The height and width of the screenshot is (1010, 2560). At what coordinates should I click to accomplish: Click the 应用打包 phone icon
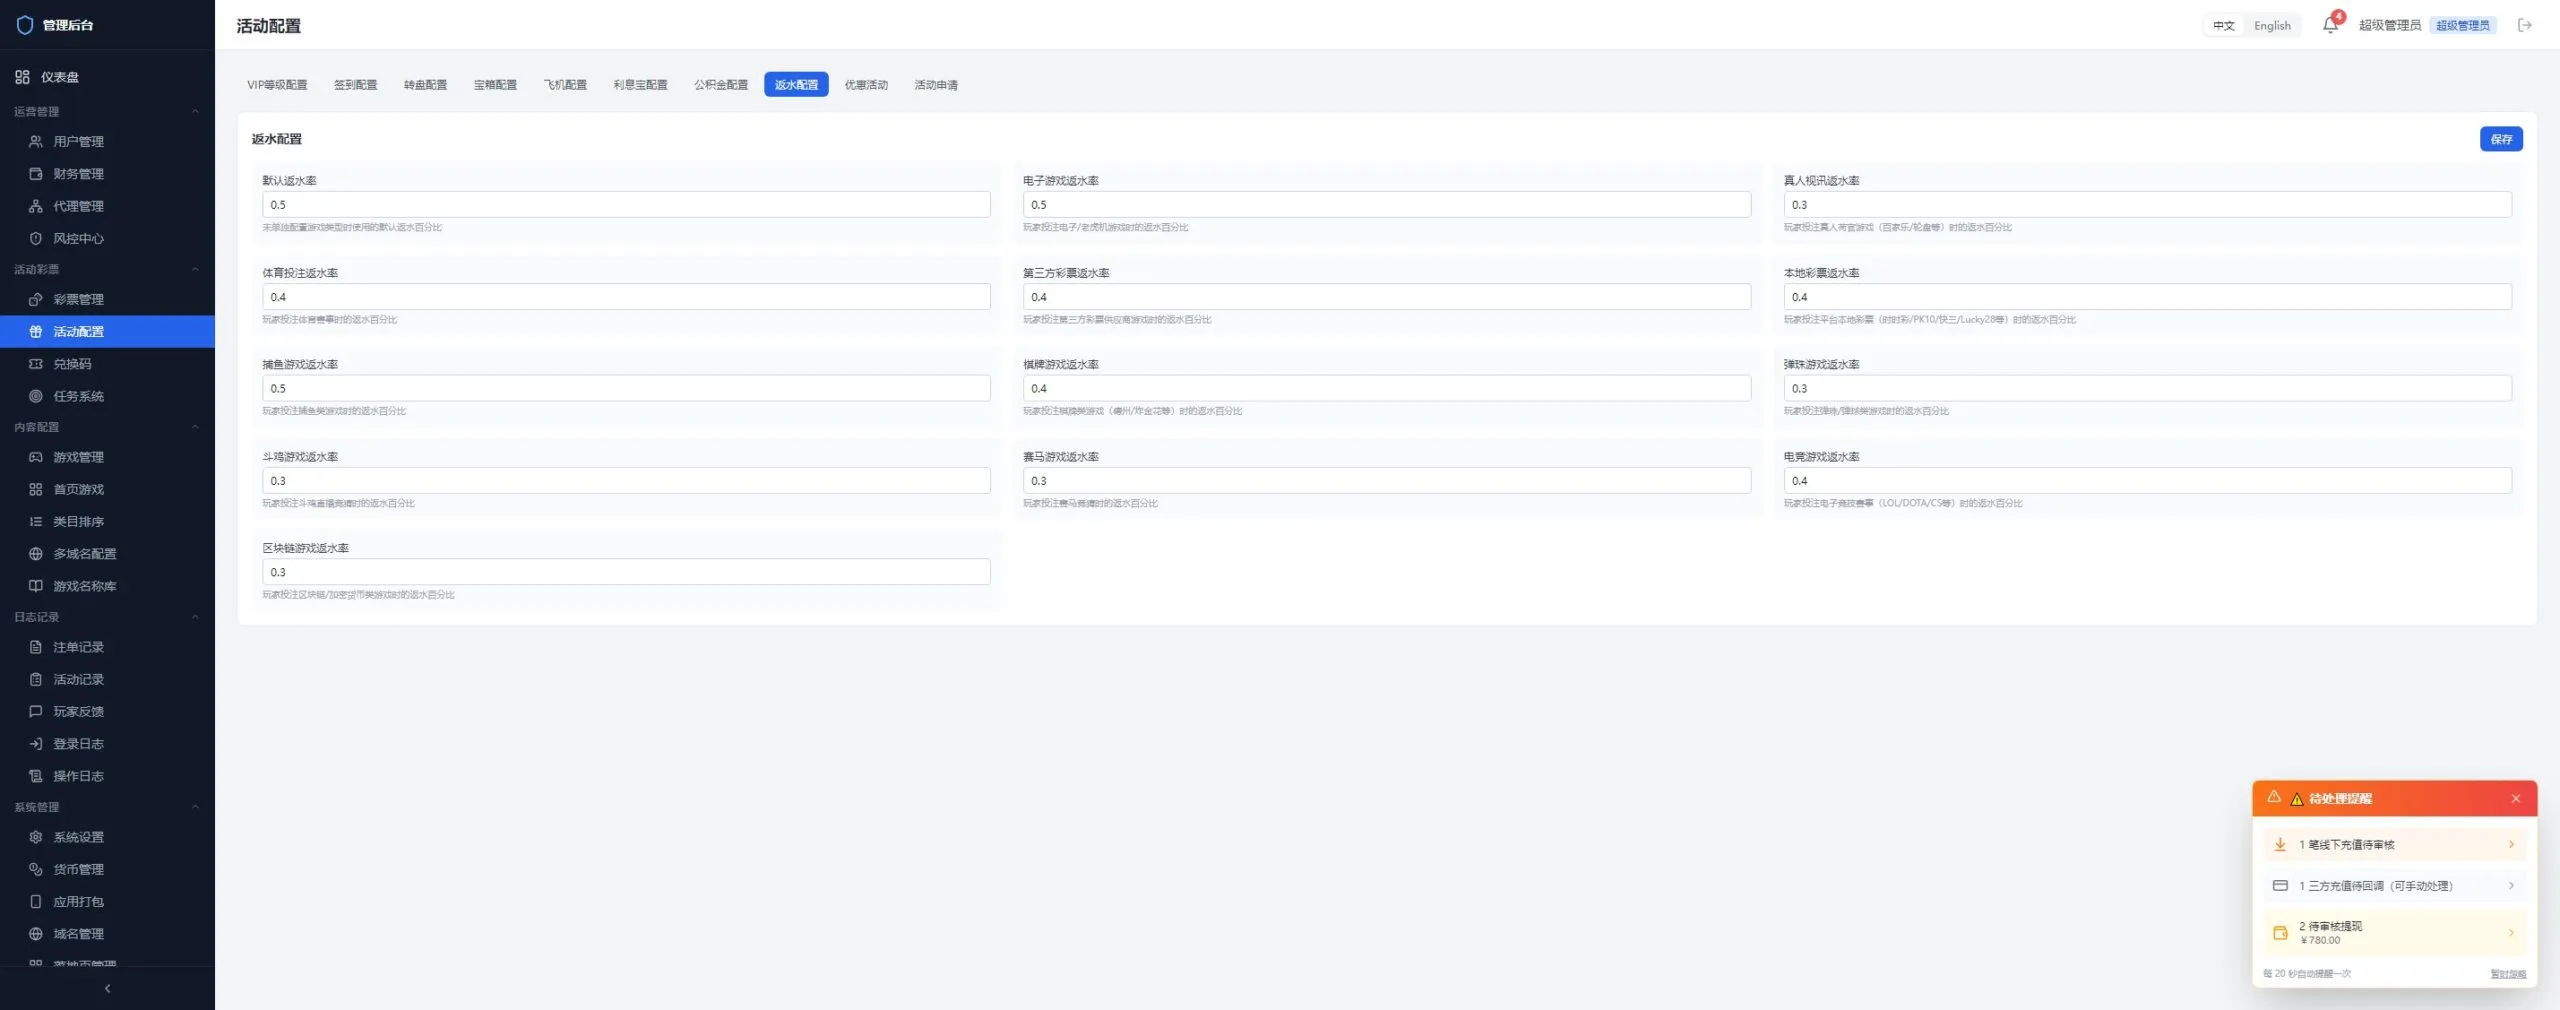(36, 901)
